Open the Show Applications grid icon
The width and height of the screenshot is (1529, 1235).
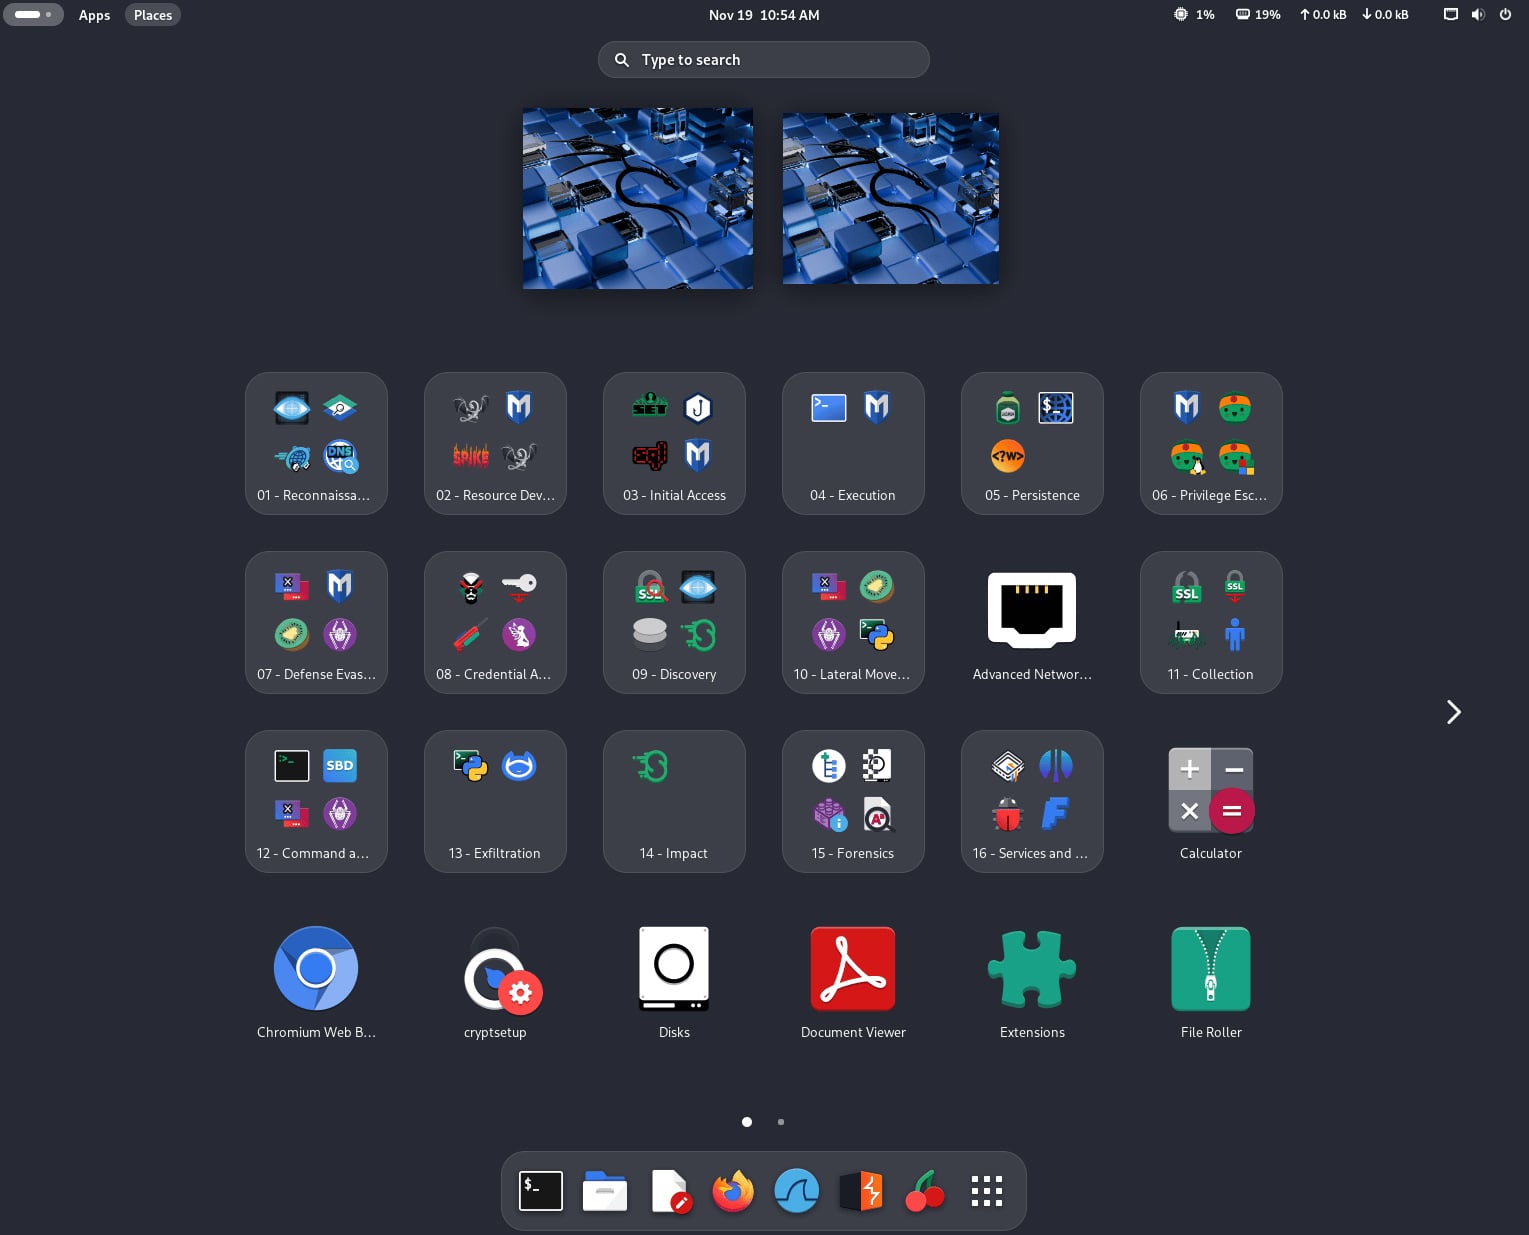[986, 1191]
